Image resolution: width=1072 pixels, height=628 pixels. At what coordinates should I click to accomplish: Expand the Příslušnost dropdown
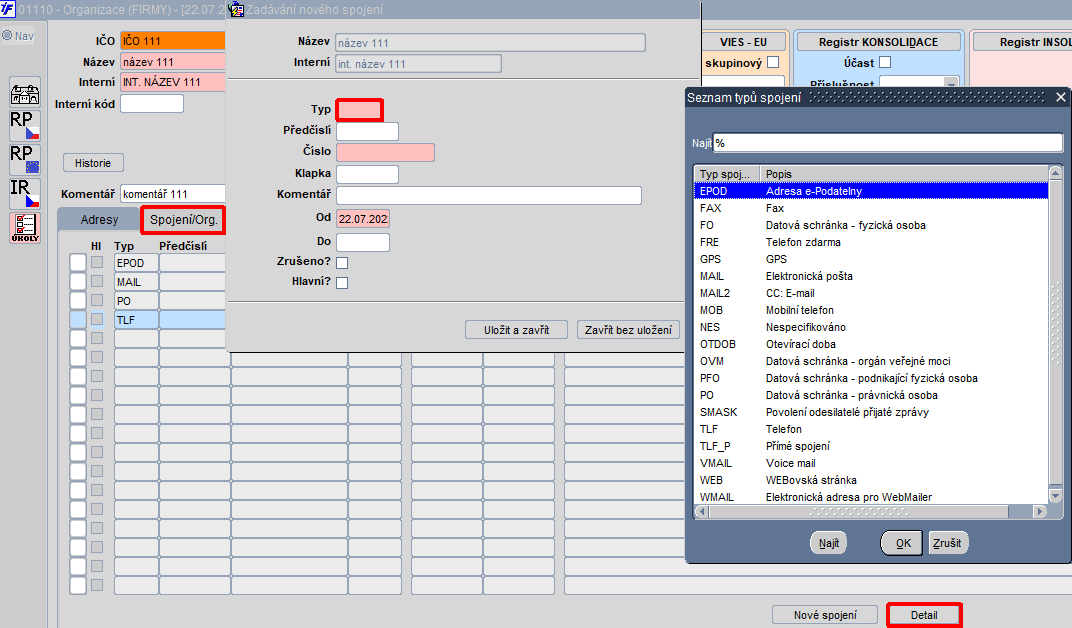[950, 83]
